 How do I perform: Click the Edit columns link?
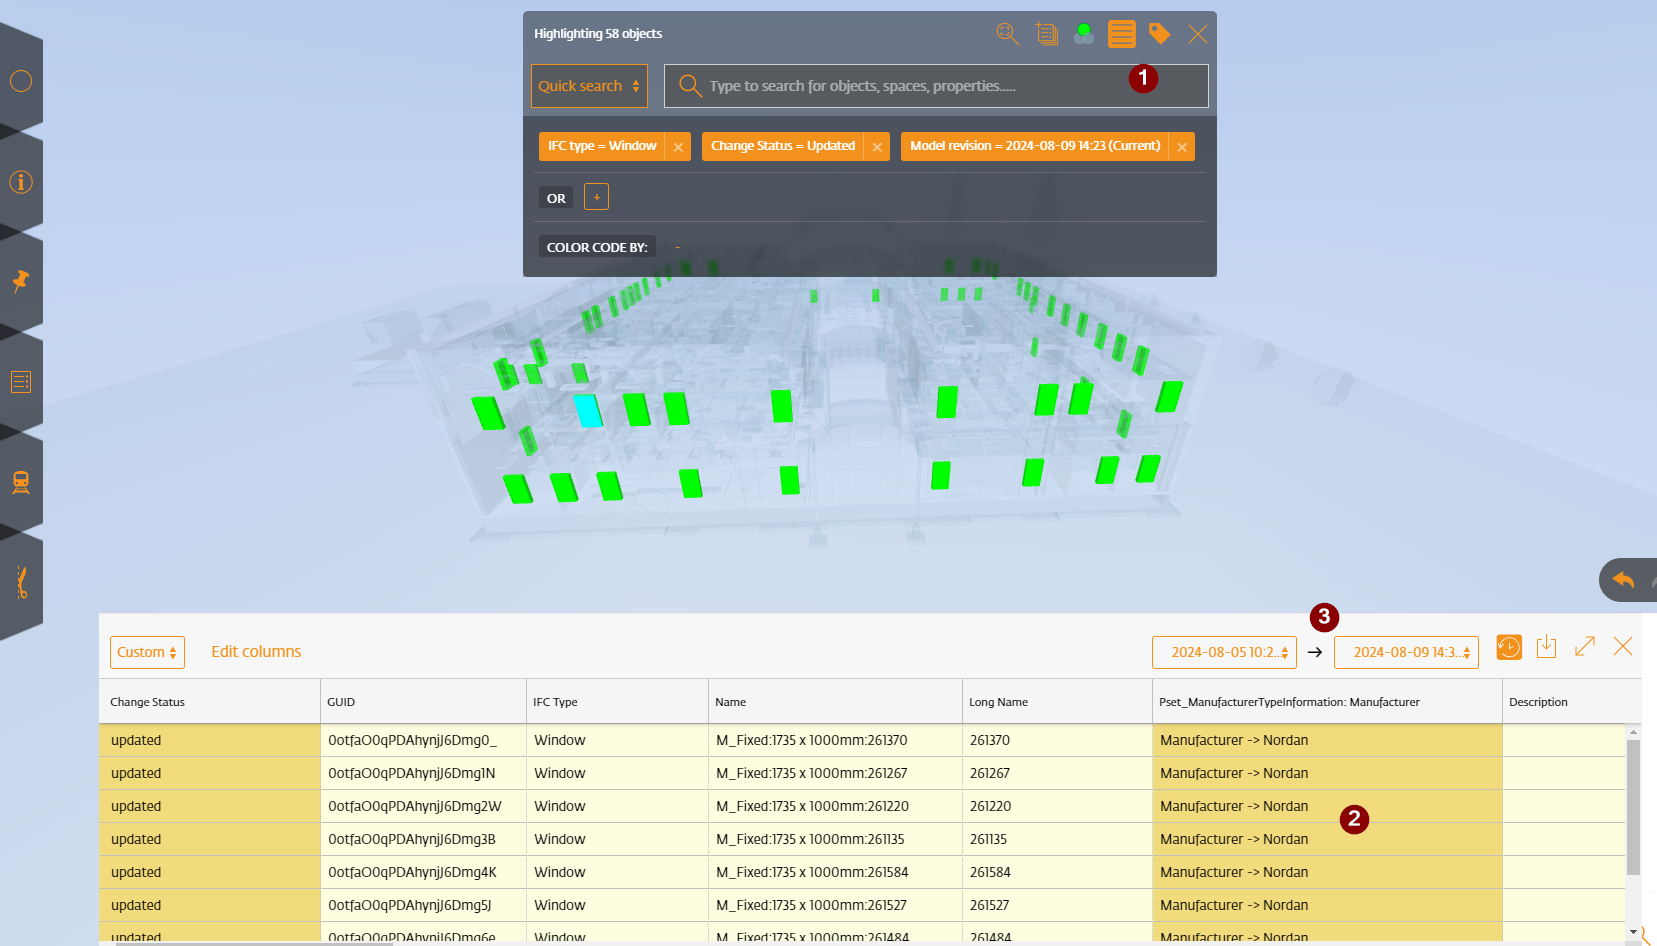pyautogui.click(x=256, y=652)
